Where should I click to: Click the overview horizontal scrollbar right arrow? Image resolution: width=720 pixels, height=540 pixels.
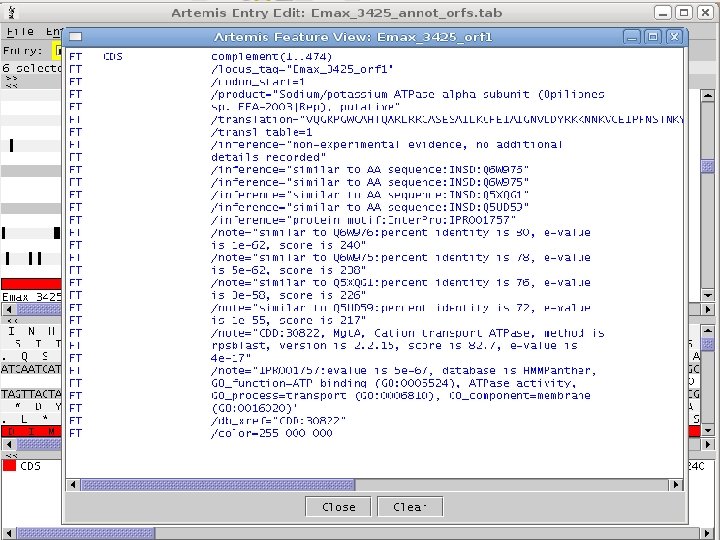click(708, 309)
